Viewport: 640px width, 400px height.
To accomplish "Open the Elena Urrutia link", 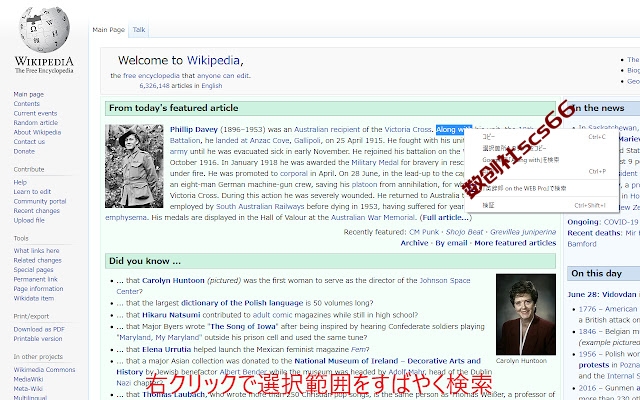I will pyautogui.click(x=167, y=349).
